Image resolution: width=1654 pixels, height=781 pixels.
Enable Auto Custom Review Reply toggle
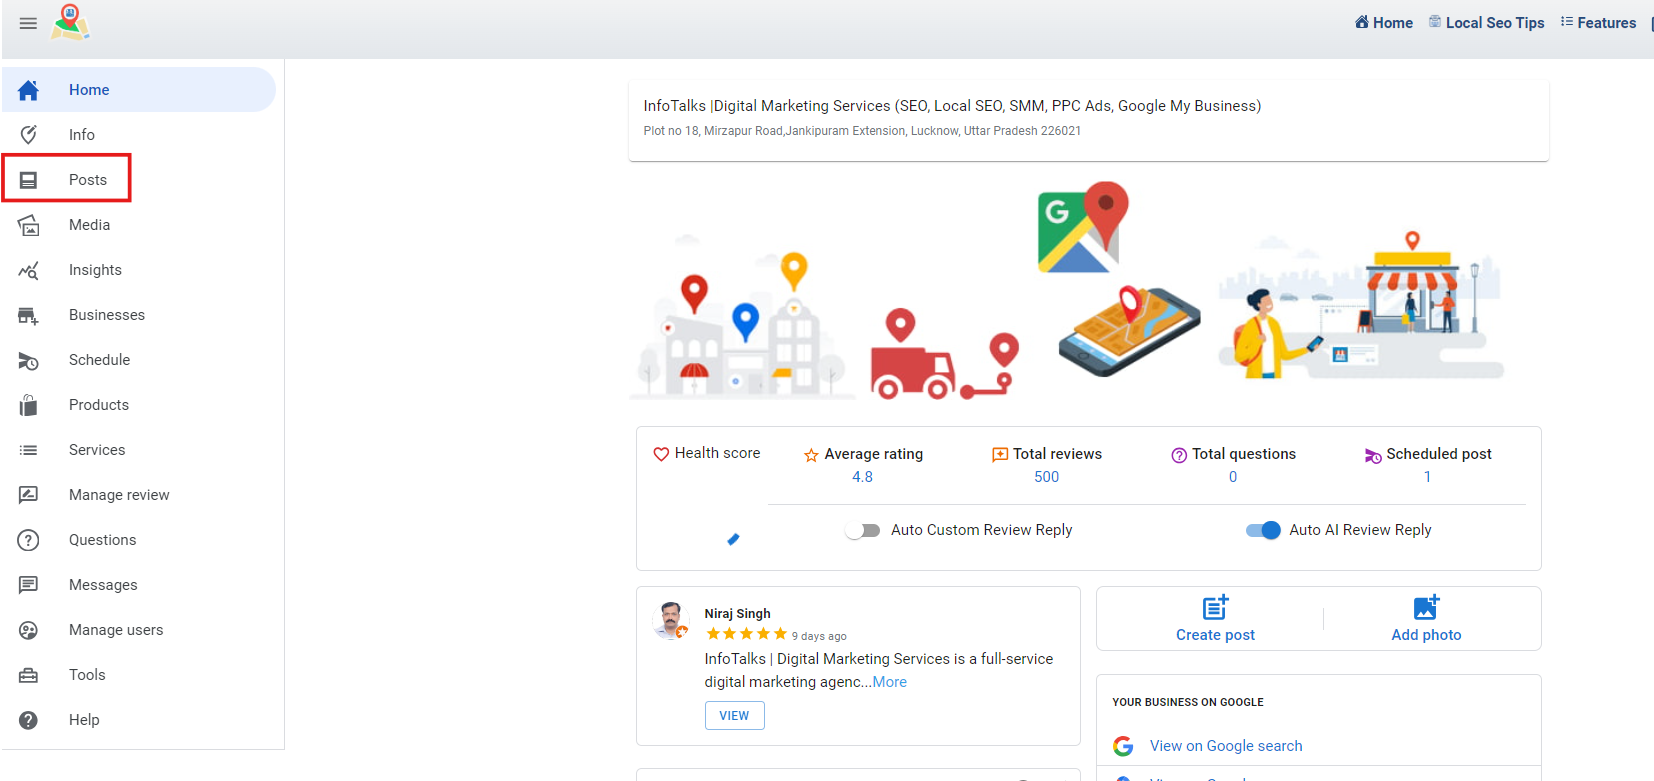pyautogui.click(x=862, y=530)
